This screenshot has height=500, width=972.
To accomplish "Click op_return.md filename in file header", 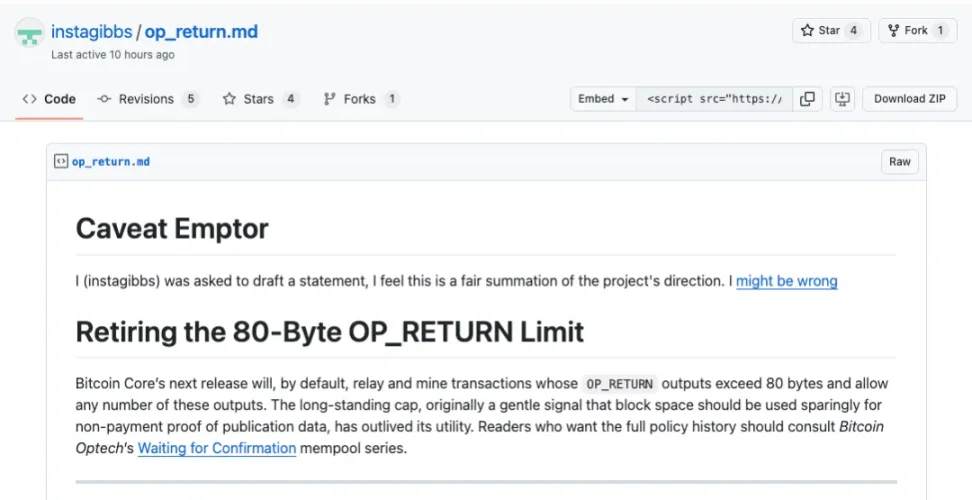I will point(111,162).
